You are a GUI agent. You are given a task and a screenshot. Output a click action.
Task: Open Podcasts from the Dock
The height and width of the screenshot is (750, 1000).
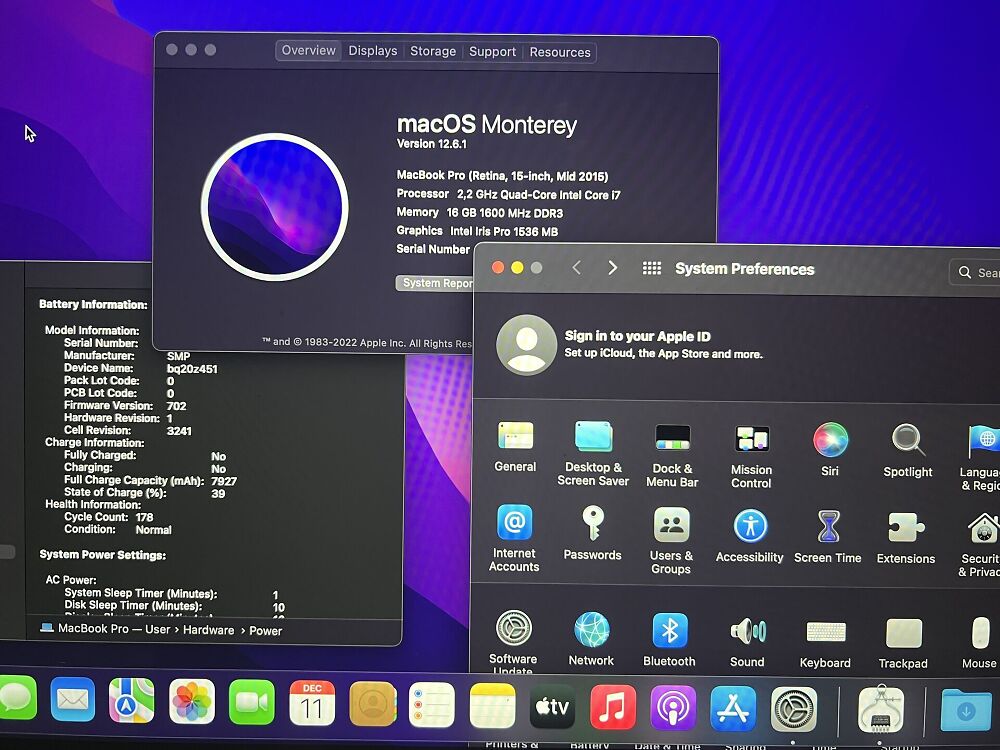pos(673,708)
